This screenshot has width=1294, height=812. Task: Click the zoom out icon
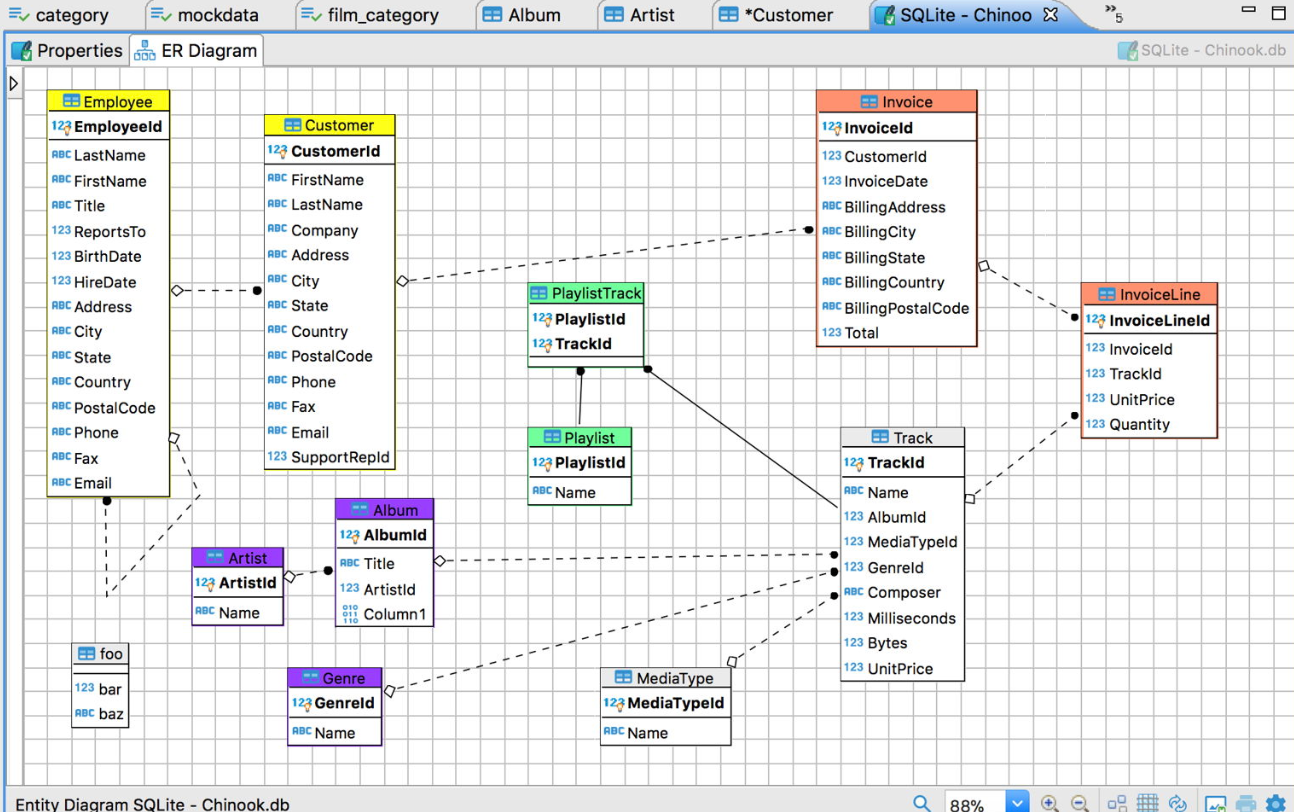click(1080, 803)
